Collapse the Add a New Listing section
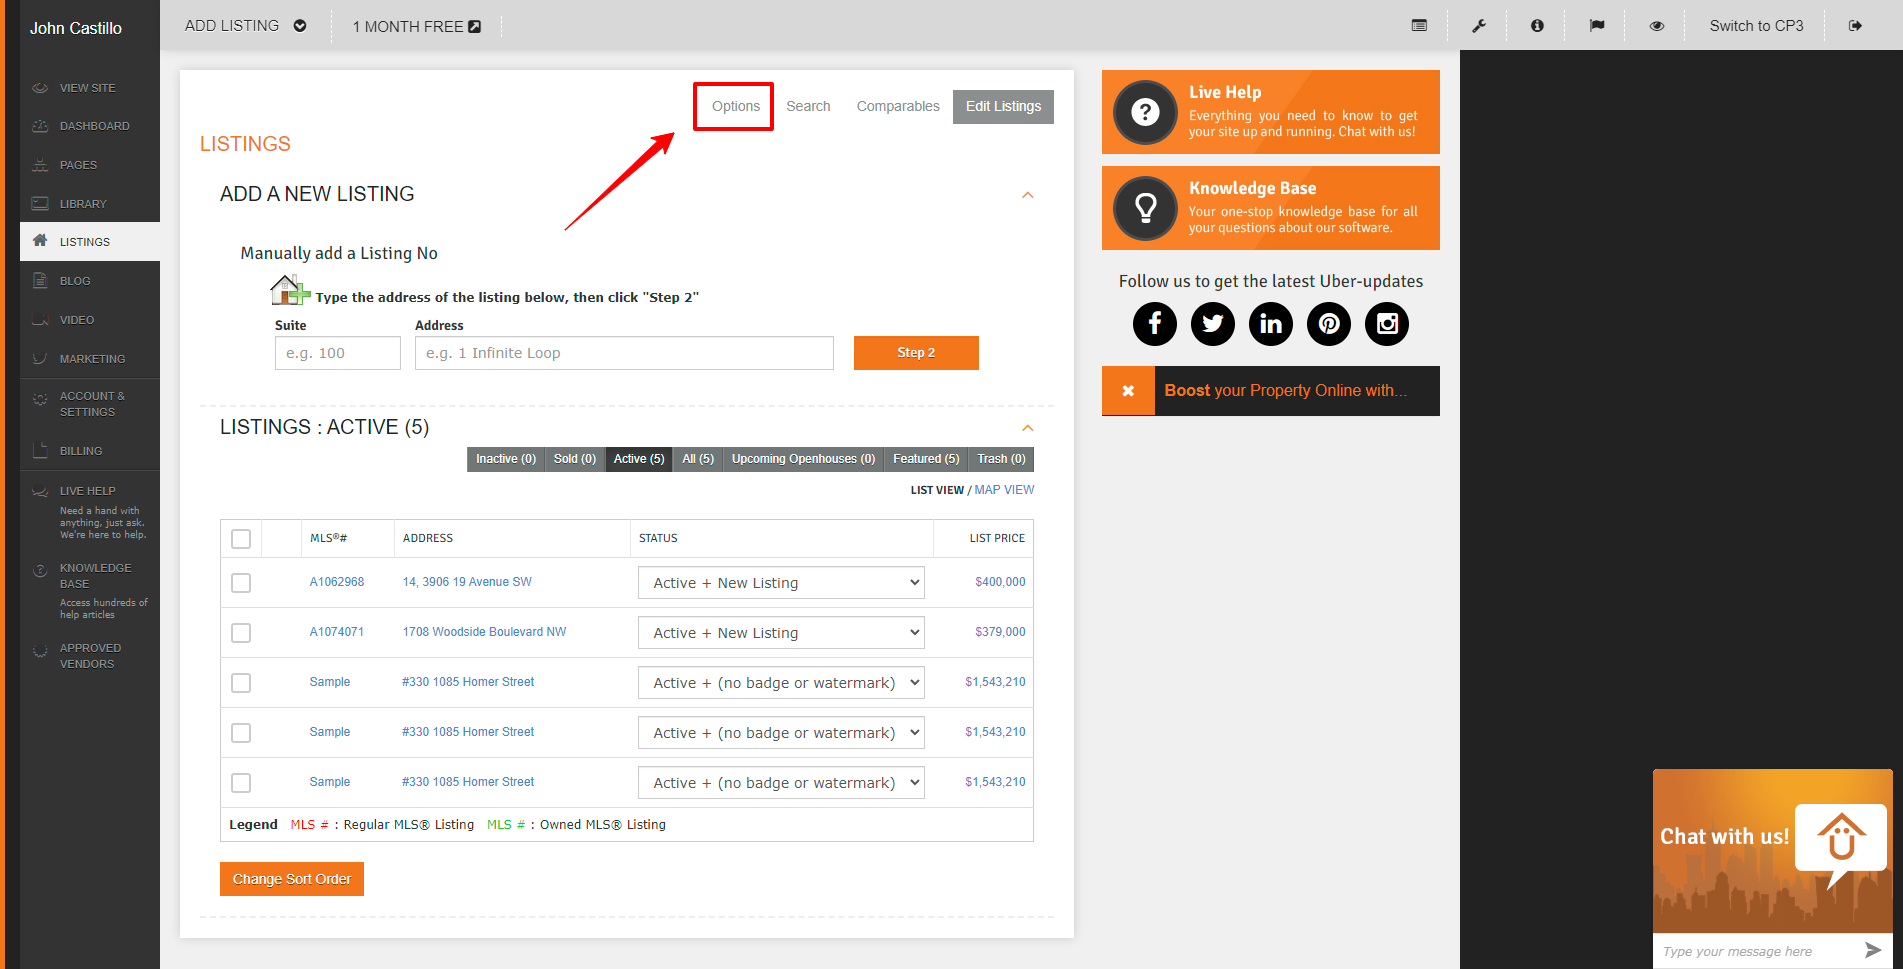The width and height of the screenshot is (1903, 969). (x=1027, y=195)
